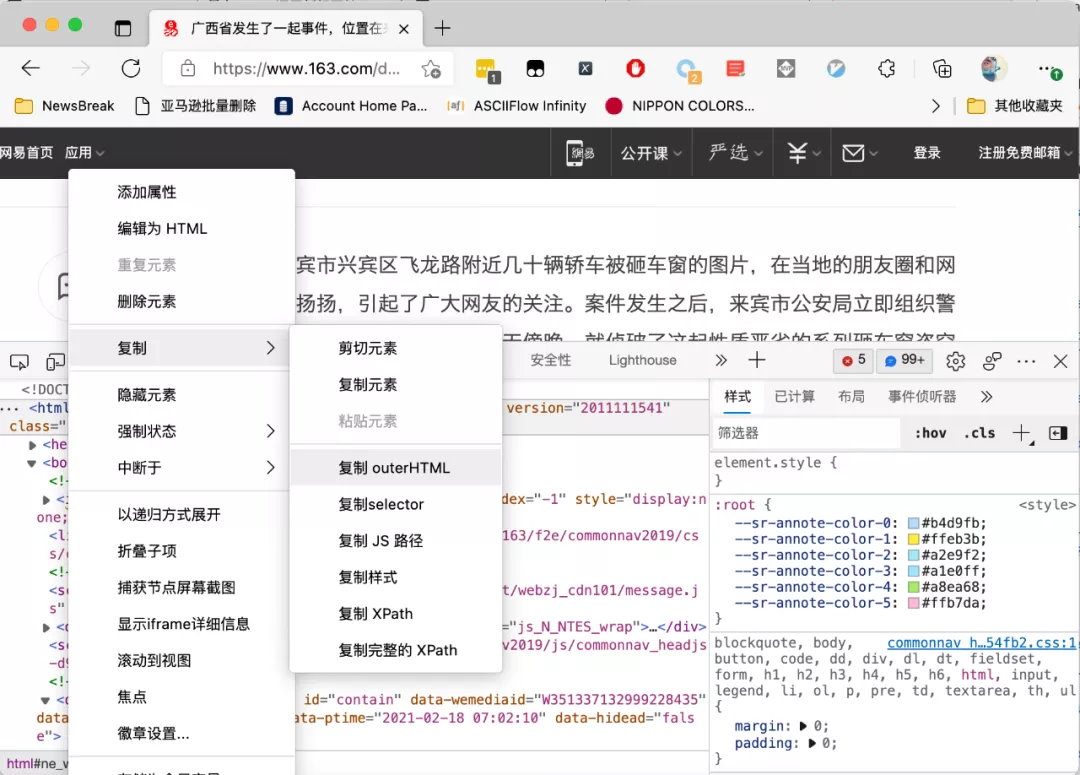Open the browser sidebar tab panel icon
The height and width of the screenshot is (775, 1080).
123,28
